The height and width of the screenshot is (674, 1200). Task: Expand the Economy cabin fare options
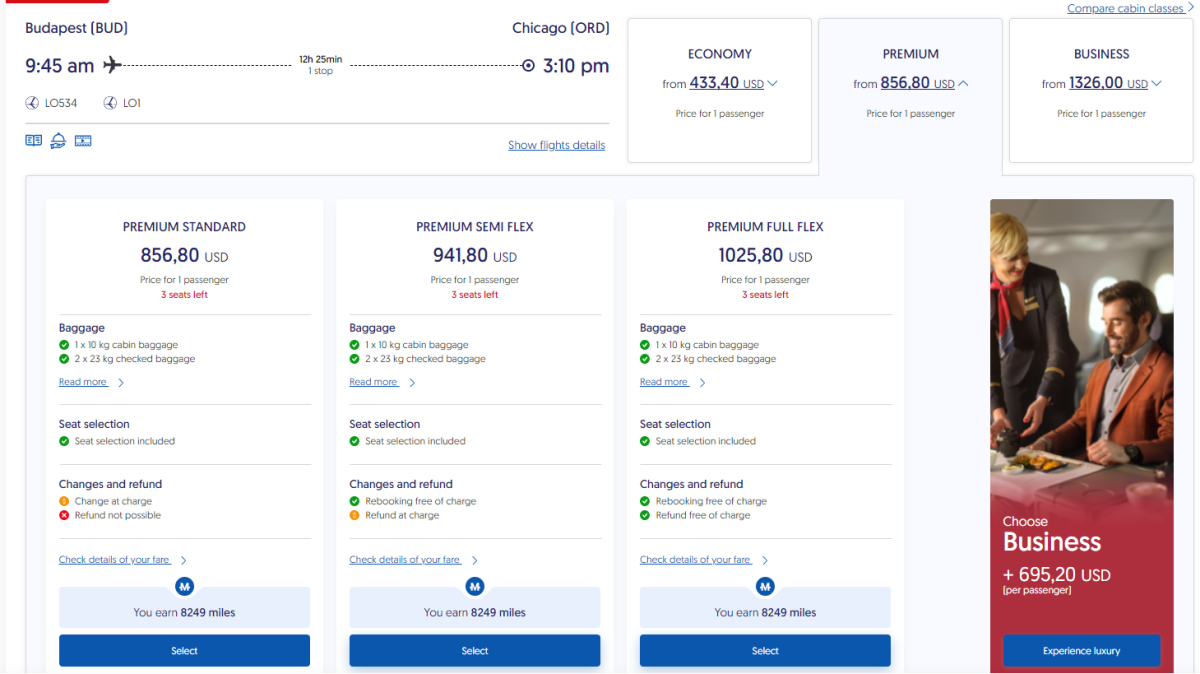click(x=772, y=84)
